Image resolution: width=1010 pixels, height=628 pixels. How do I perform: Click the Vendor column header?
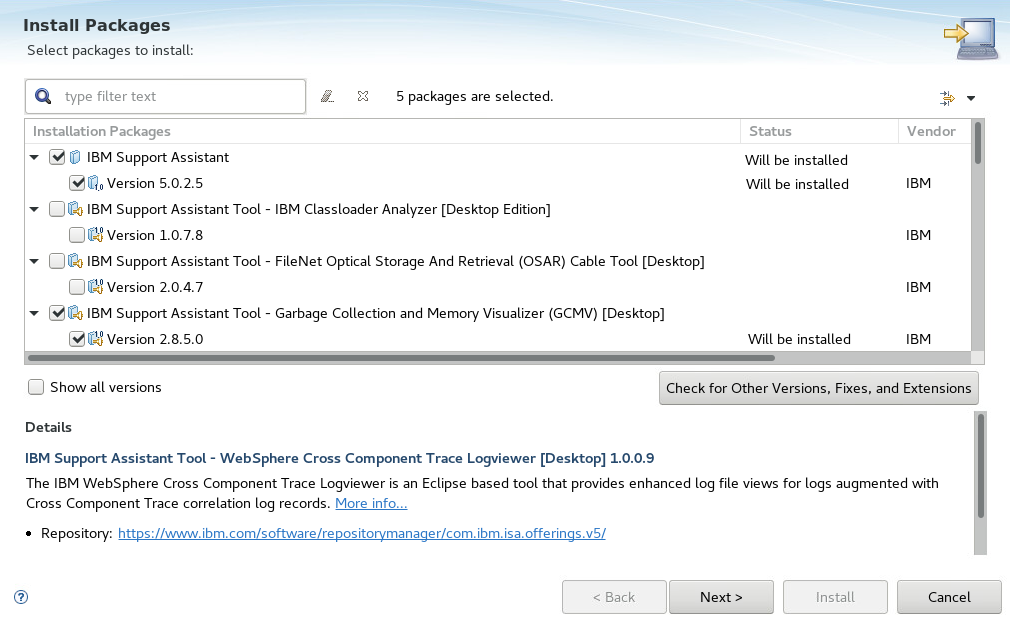coord(934,131)
